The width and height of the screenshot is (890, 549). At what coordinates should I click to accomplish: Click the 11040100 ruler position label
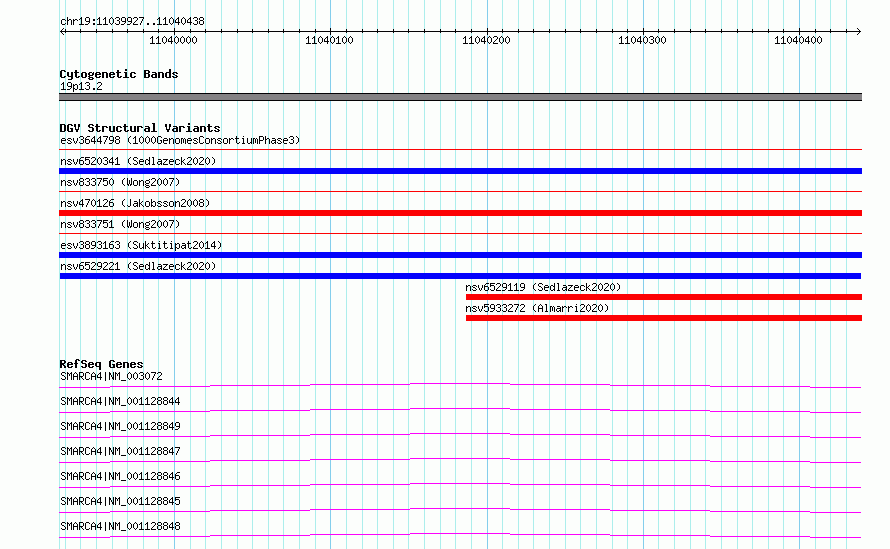tap(329, 40)
